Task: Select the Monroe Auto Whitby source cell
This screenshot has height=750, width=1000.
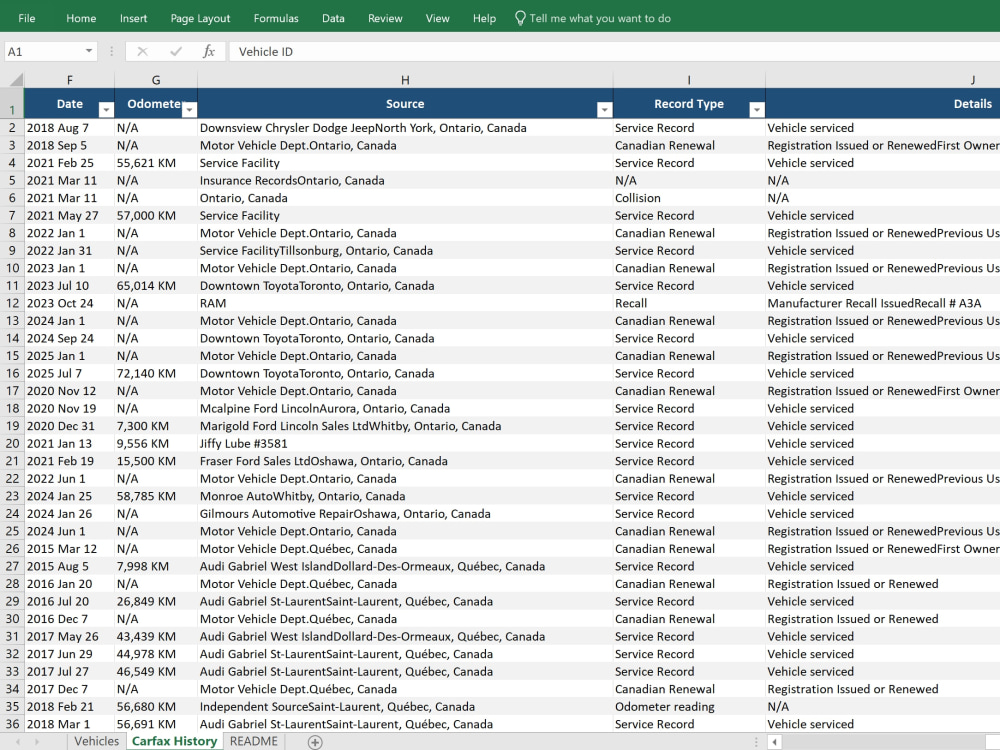Action: point(405,496)
